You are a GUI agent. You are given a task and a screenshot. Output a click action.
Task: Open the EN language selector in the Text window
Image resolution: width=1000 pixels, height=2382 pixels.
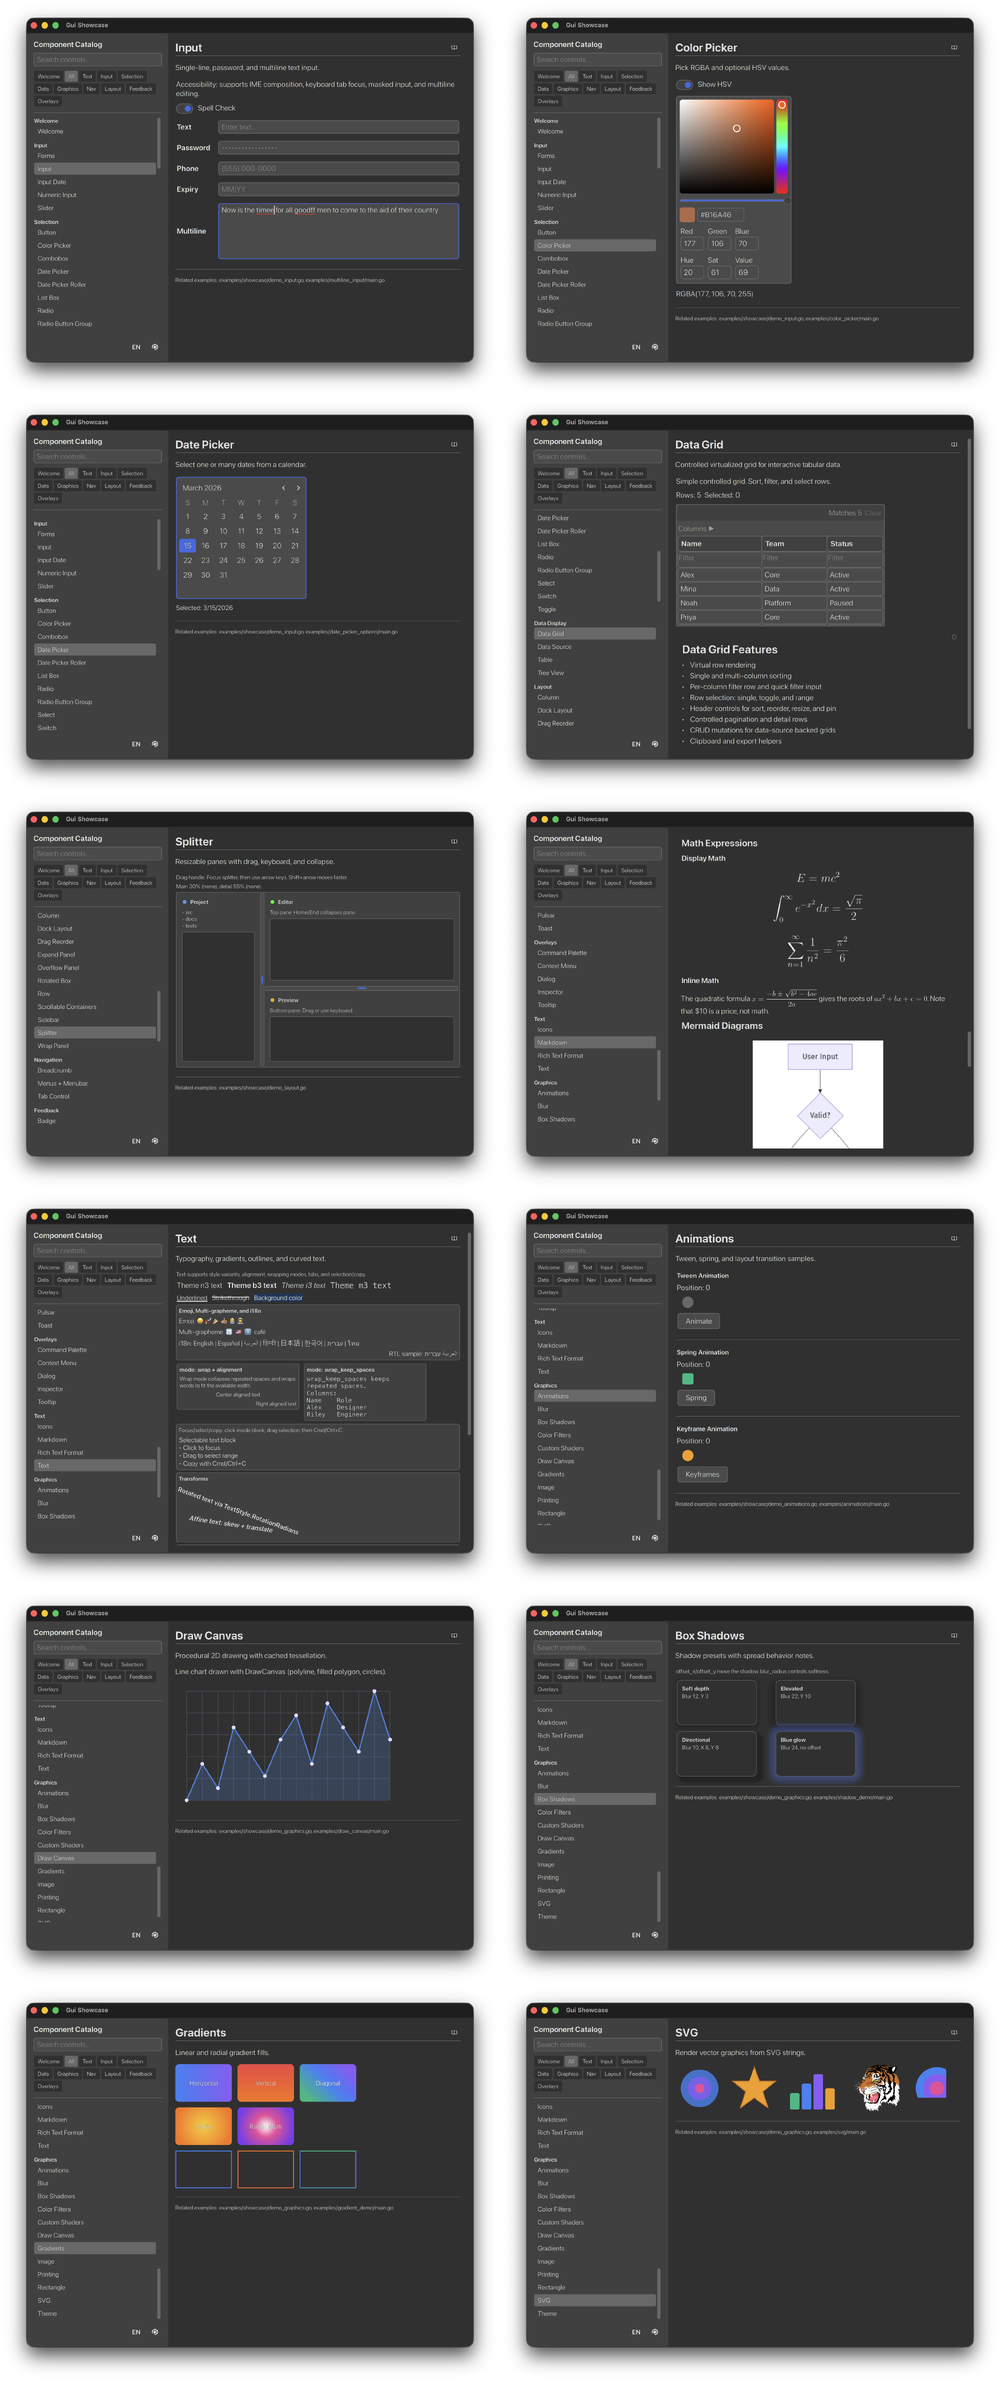(x=136, y=1538)
